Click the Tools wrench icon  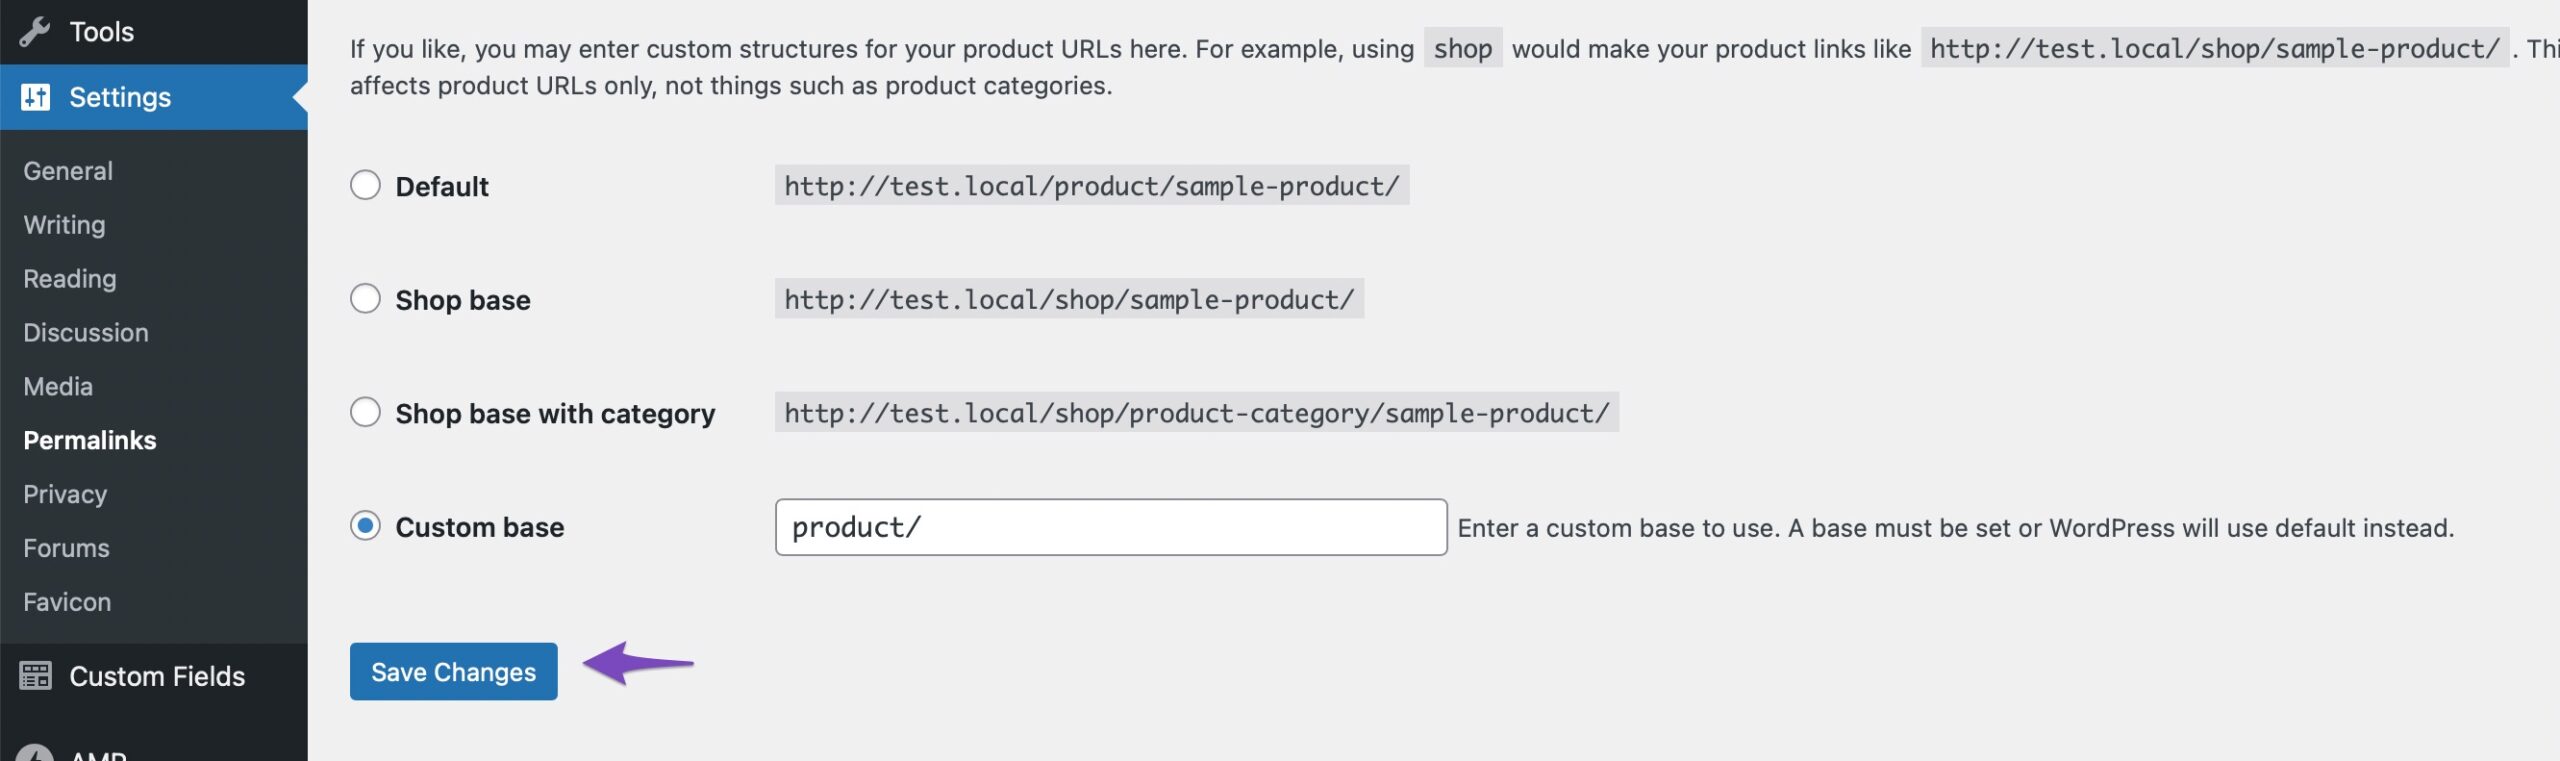tap(35, 32)
